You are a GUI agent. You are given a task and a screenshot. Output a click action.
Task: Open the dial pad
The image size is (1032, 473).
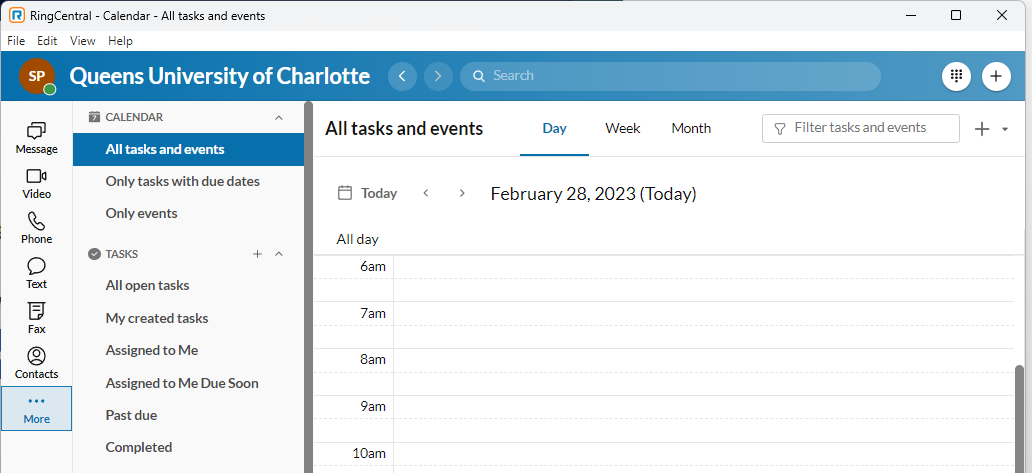pos(956,76)
